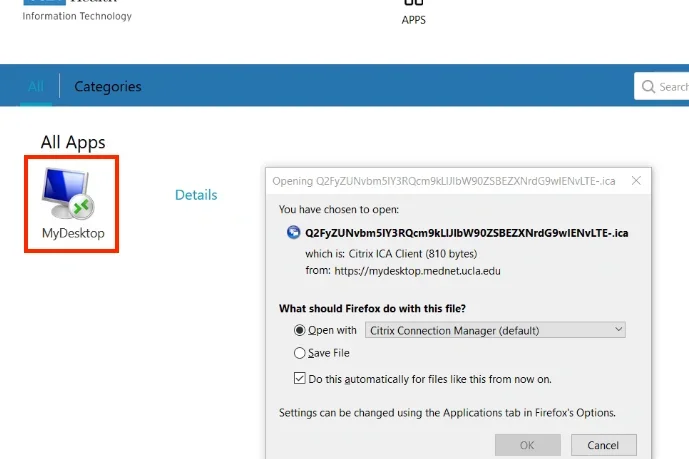Click the .ica file name text

coord(466,233)
